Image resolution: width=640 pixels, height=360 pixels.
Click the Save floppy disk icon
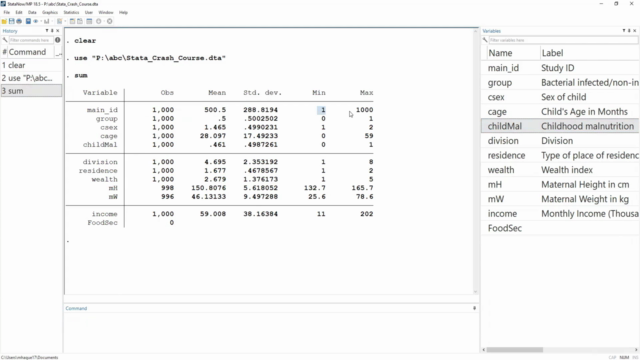coord(11,21)
